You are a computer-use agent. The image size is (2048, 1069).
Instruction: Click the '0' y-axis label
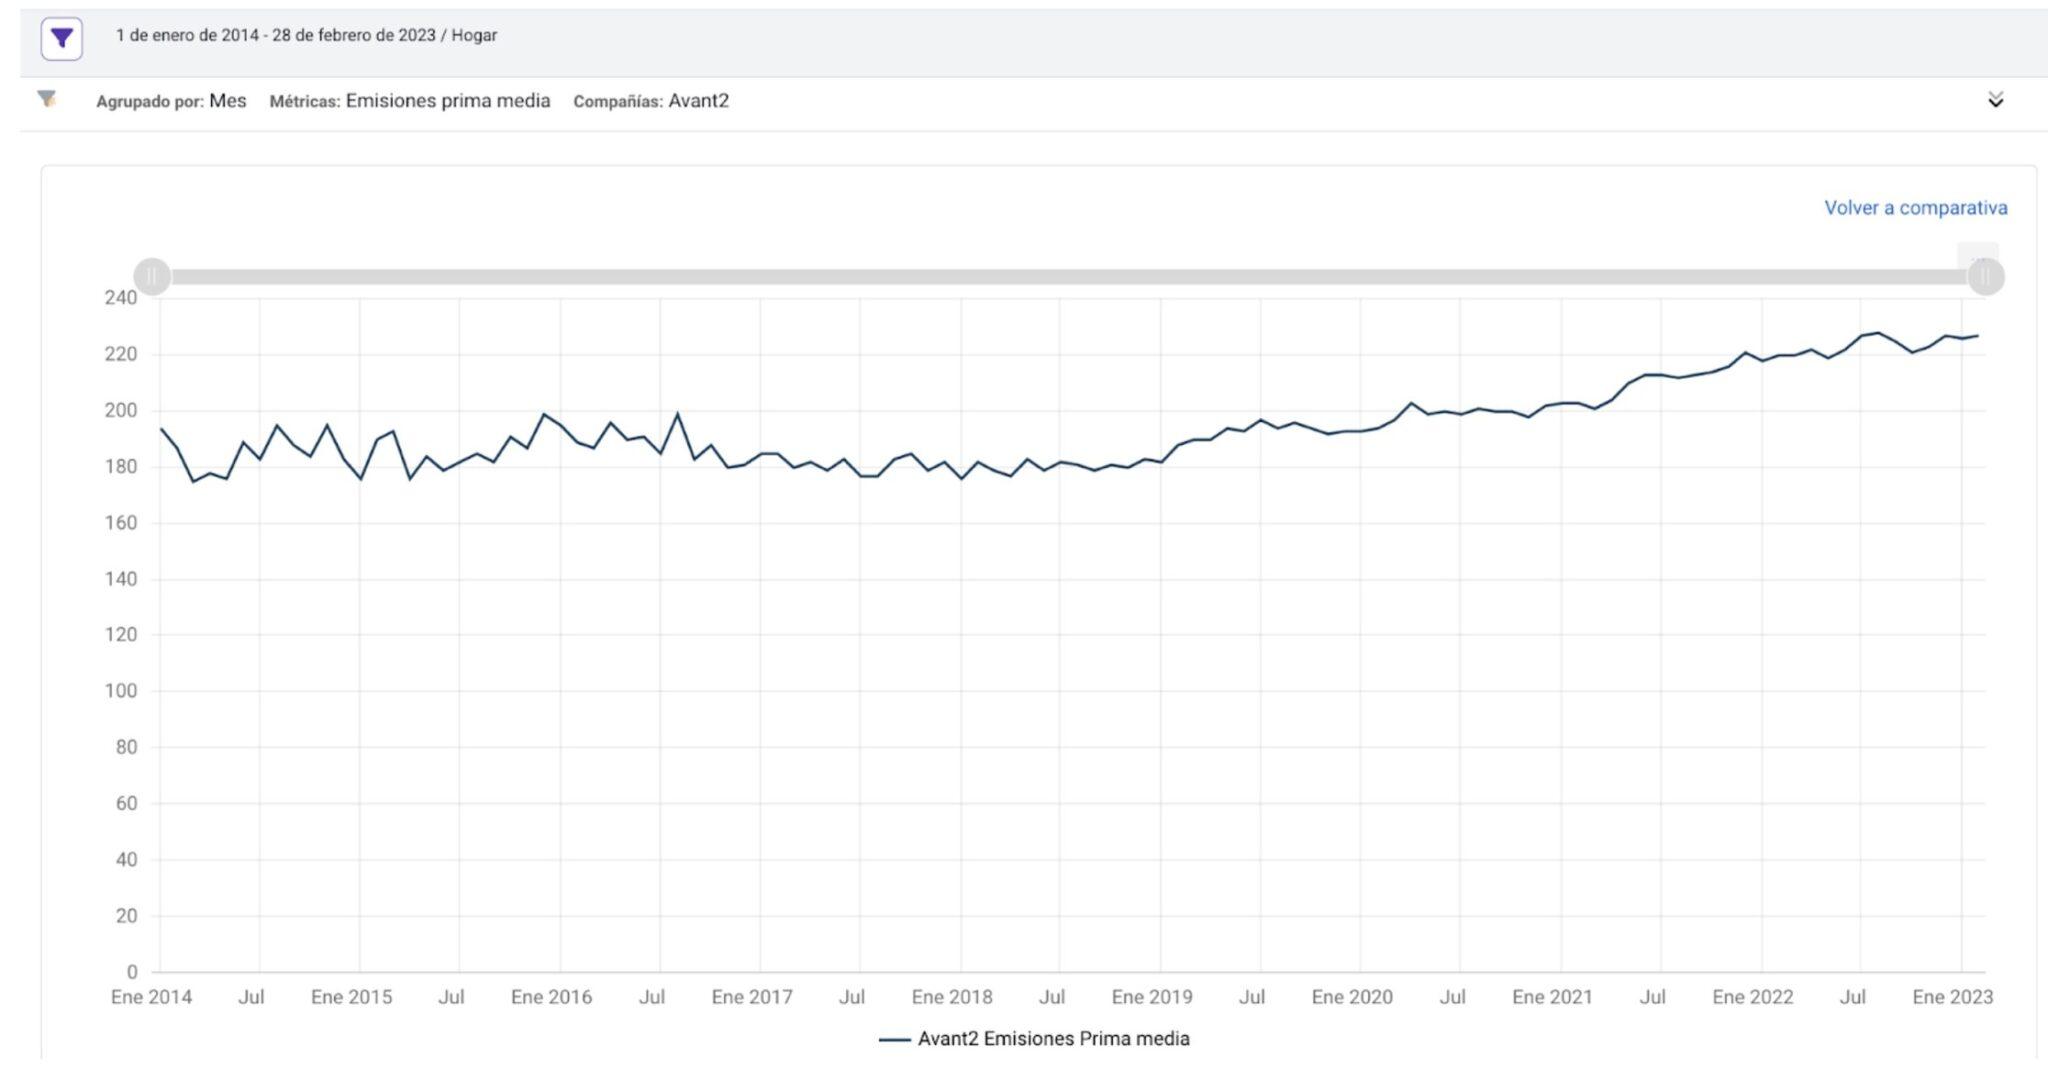coord(131,972)
